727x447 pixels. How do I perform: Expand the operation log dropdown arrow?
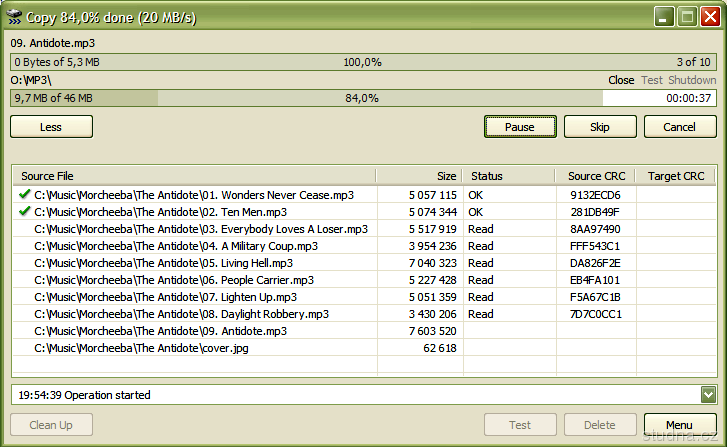pos(708,395)
